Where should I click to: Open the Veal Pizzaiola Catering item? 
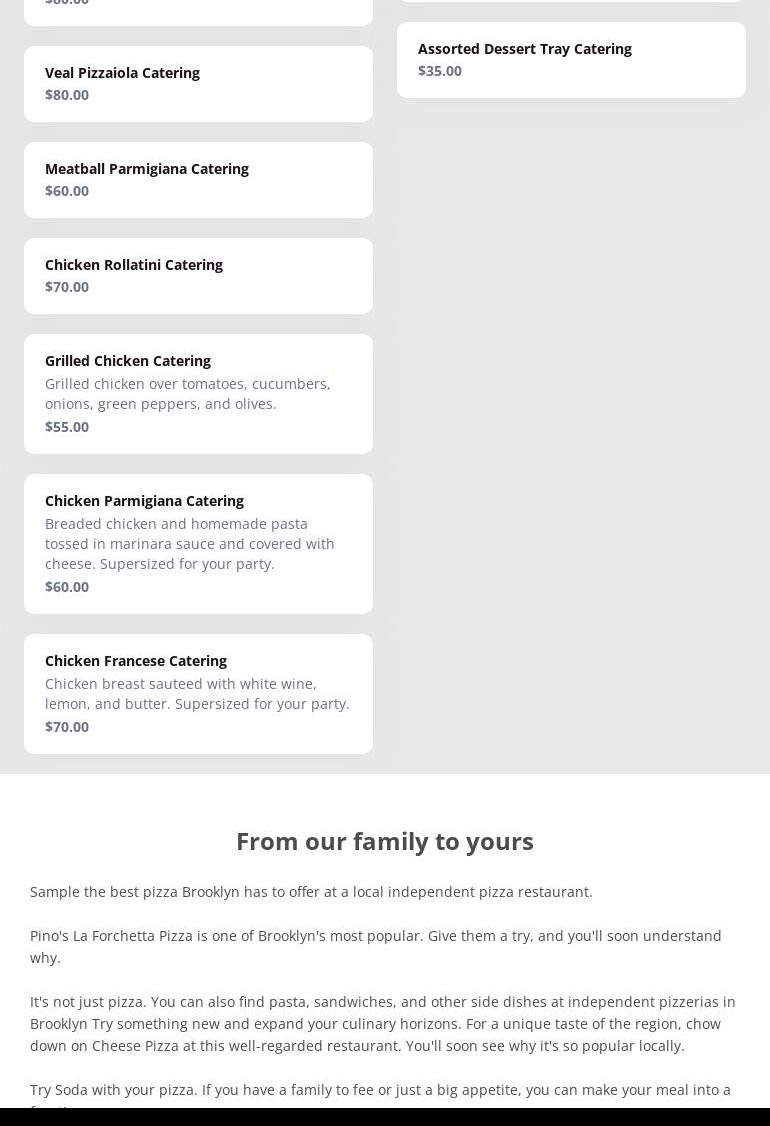coord(122,73)
